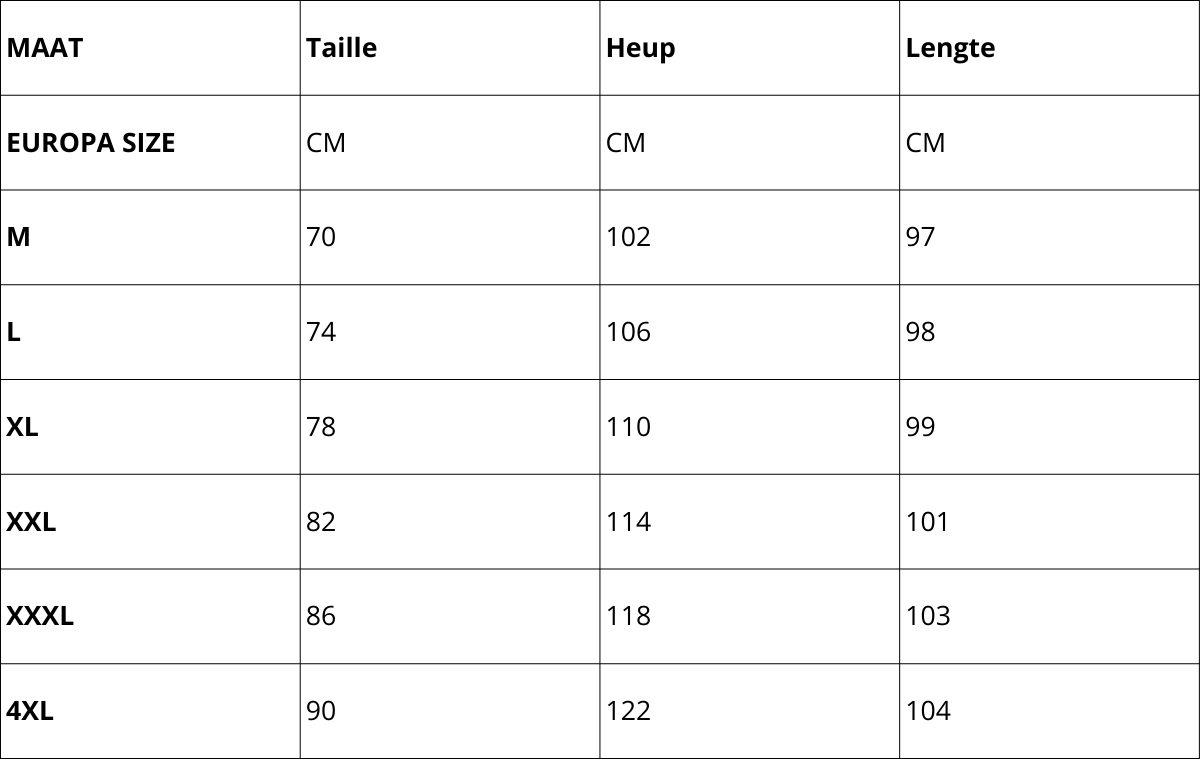Click the XL size row label

click(23, 427)
